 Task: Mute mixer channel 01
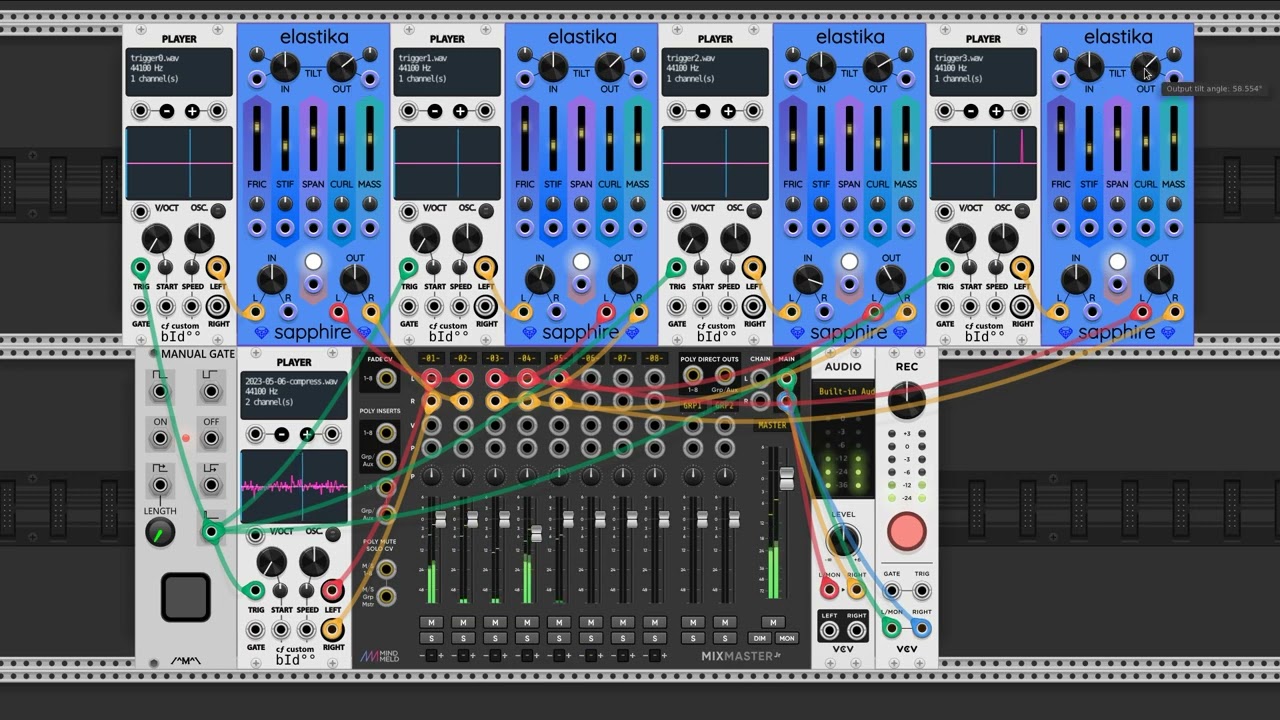(x=432, y=623)
